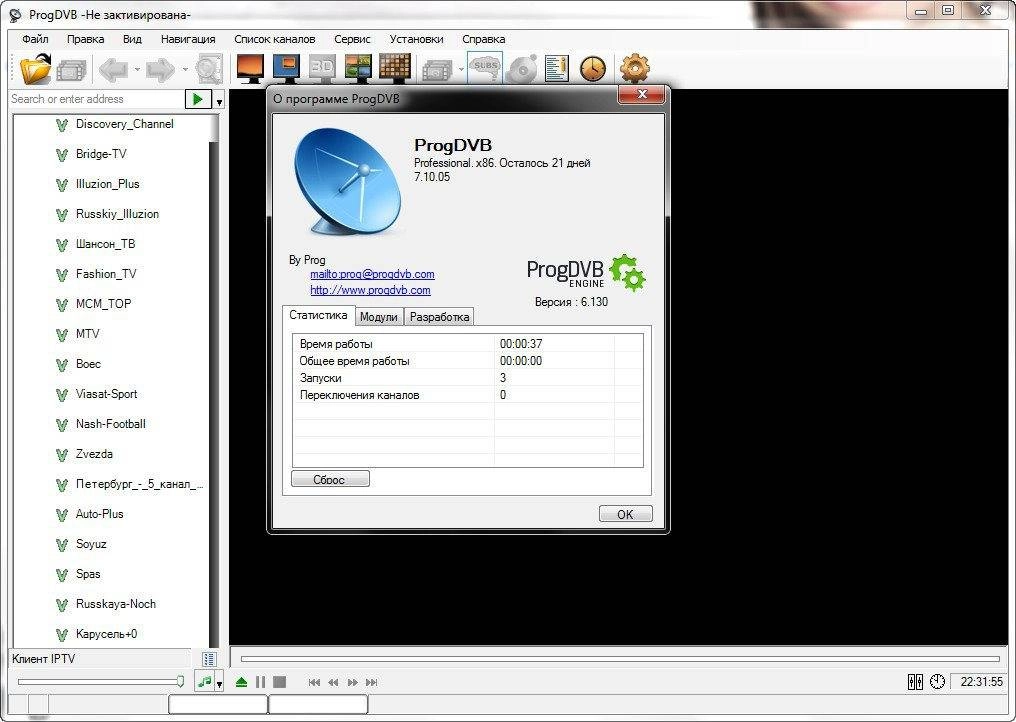The image size is (1016, 722).
Task: Open the Сервис menu
Action: [352, 39]
